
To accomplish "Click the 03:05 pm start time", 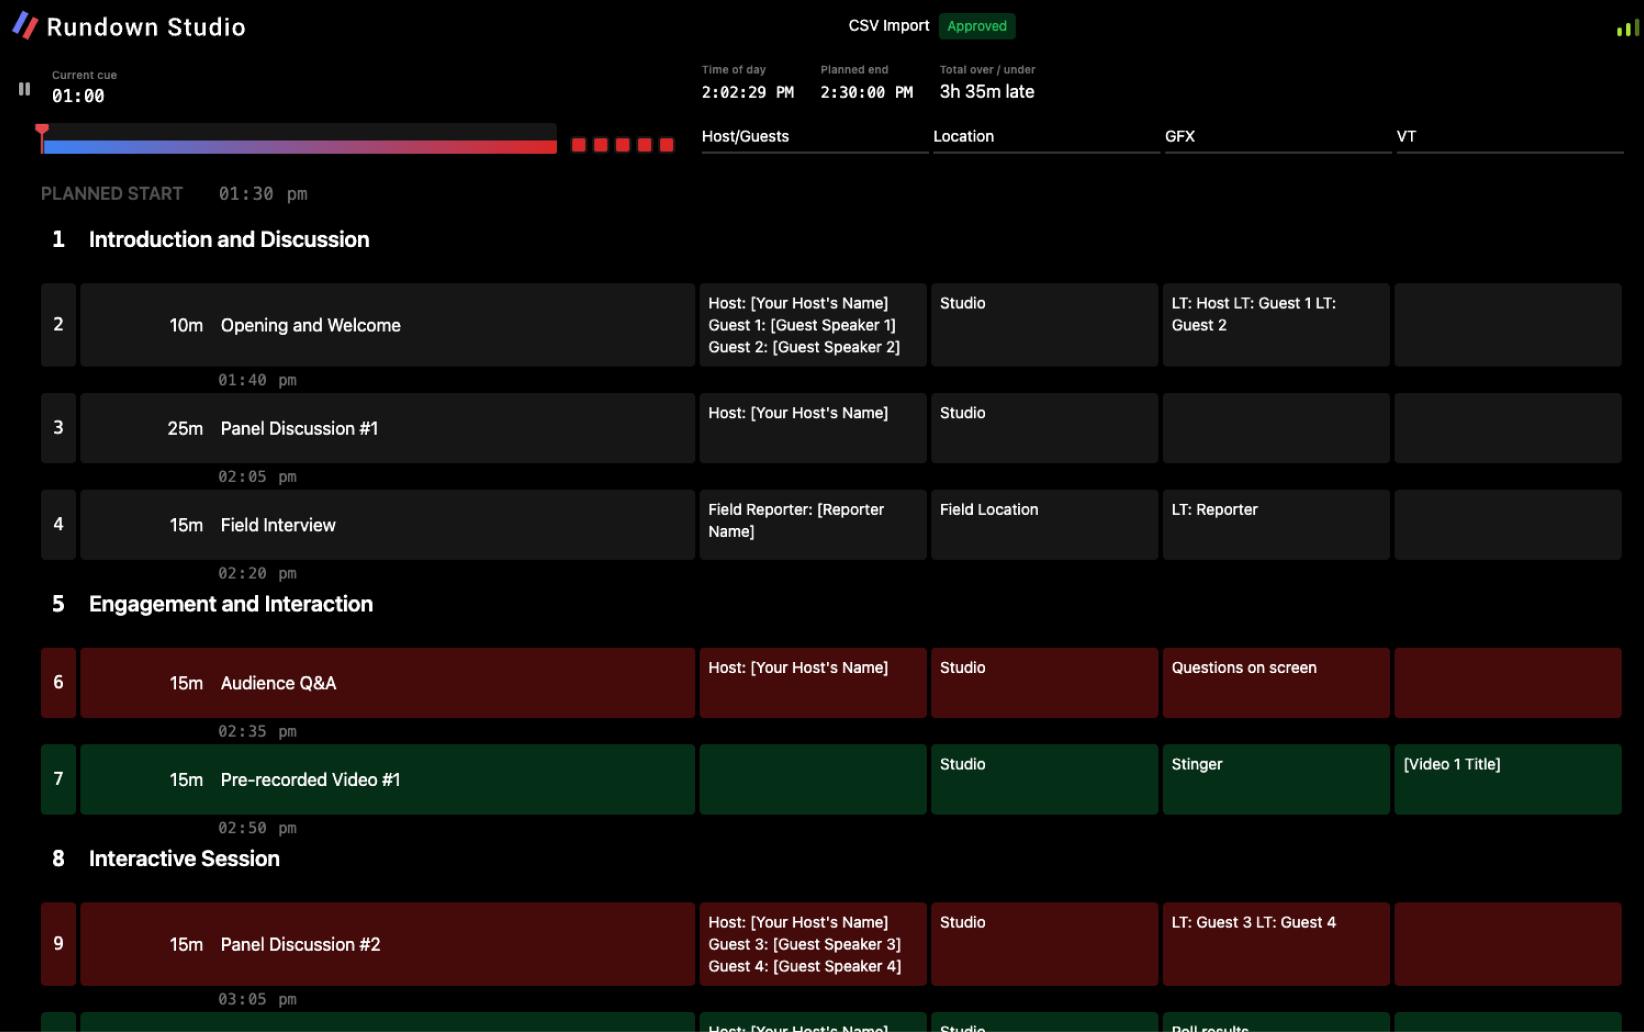I will (257, 999).
